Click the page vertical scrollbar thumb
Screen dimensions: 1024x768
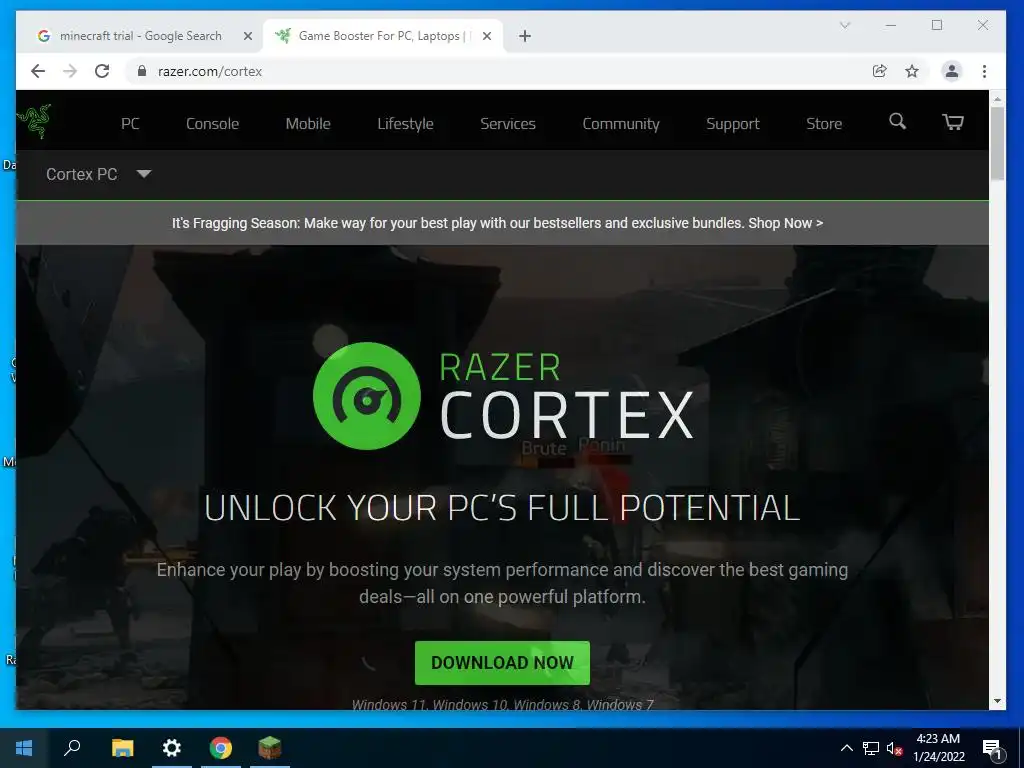997,144
